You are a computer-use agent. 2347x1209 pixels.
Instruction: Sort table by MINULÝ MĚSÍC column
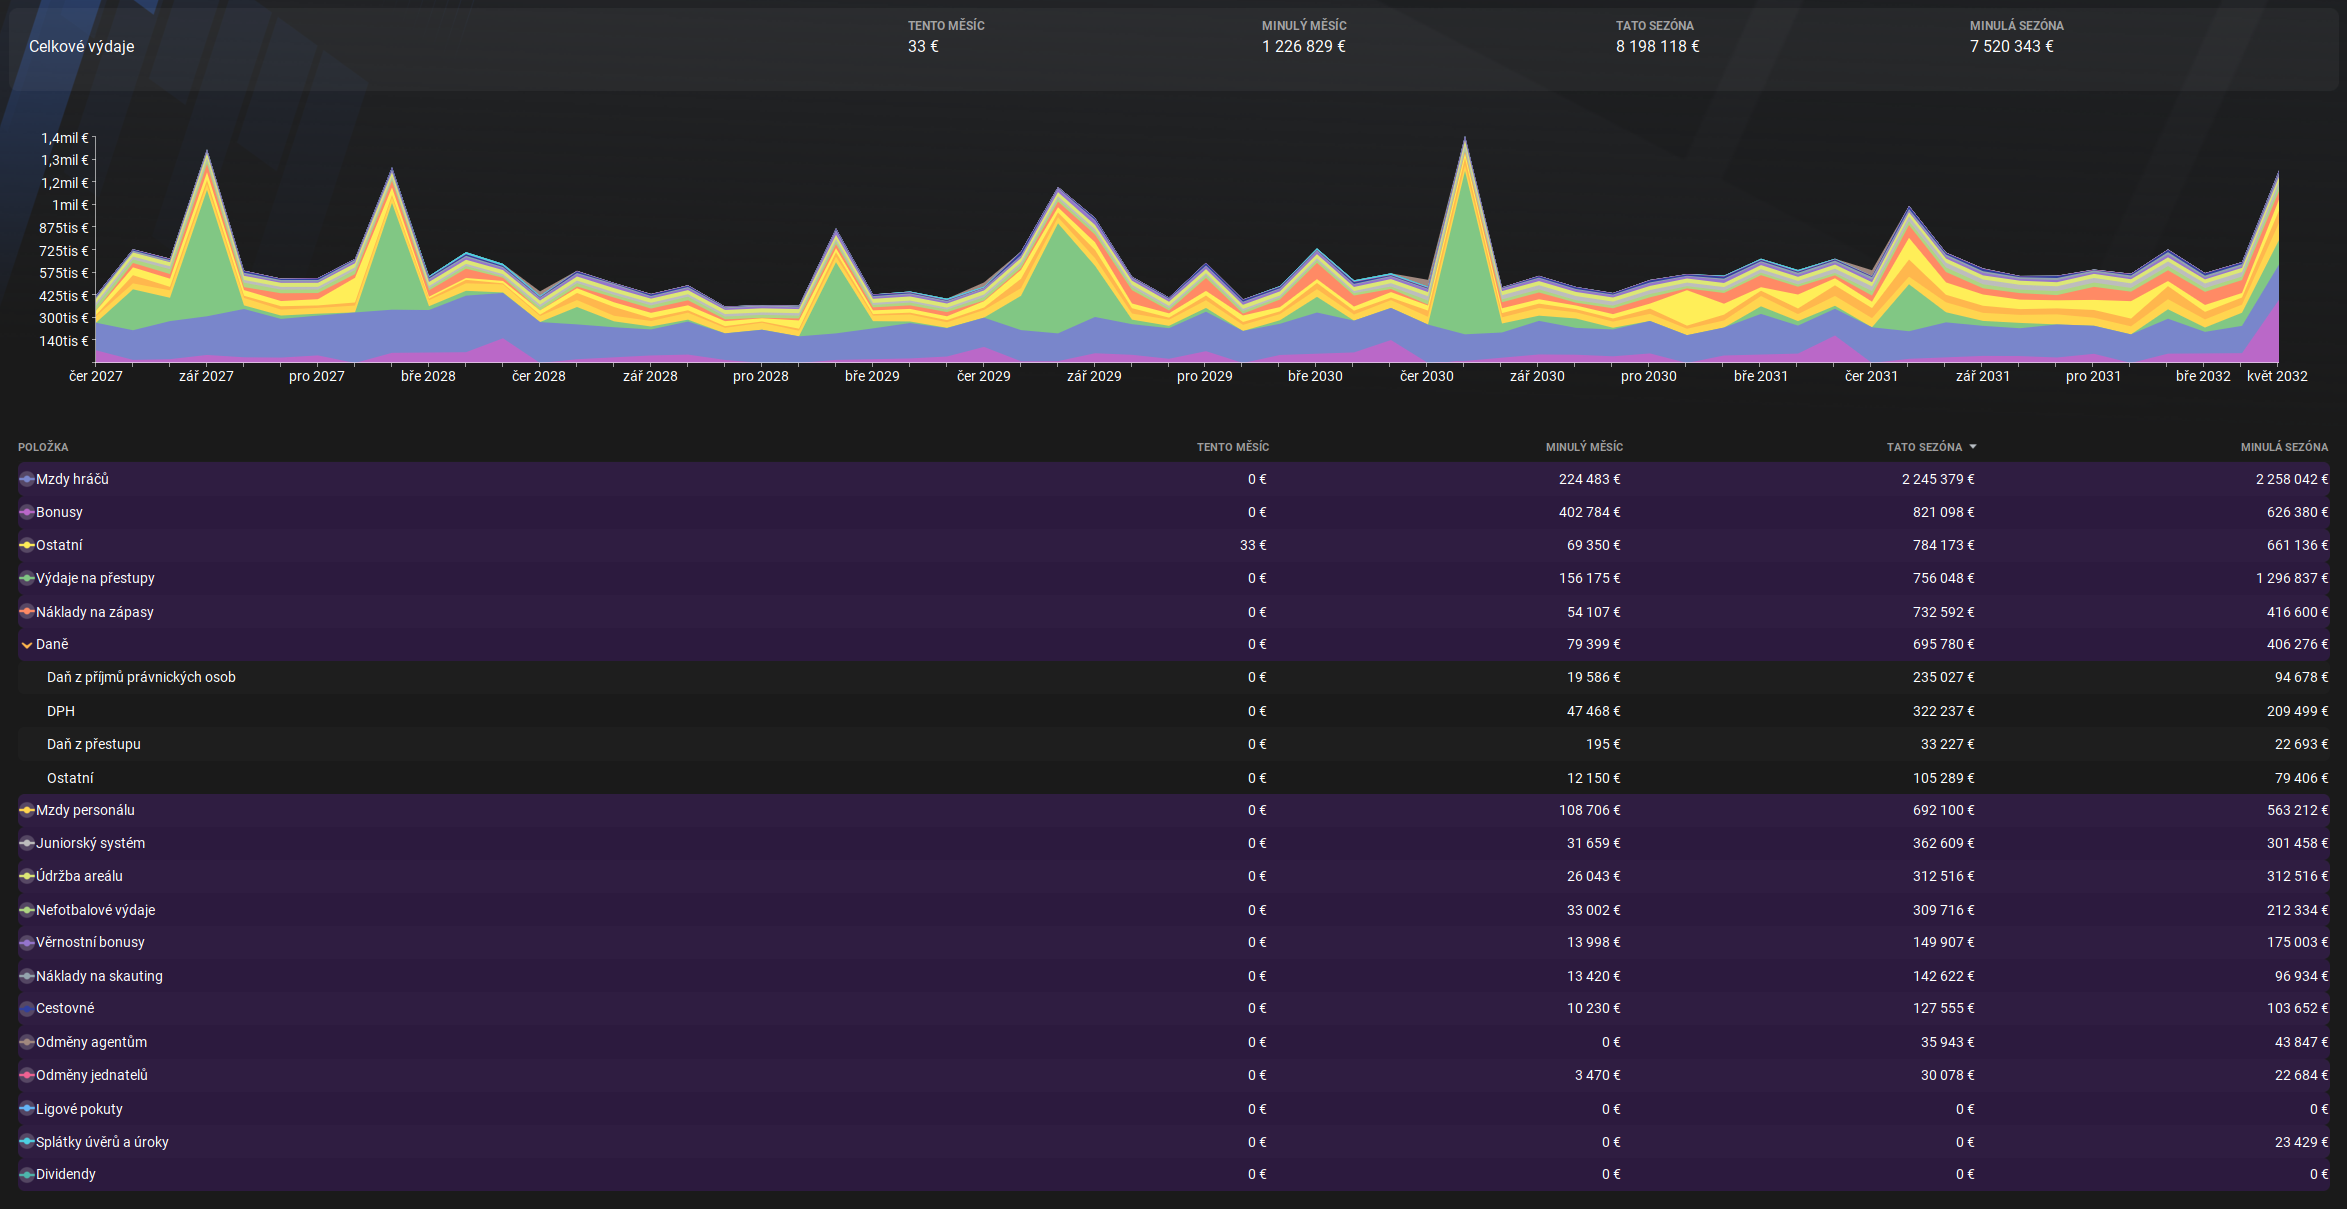[1583, 447]
